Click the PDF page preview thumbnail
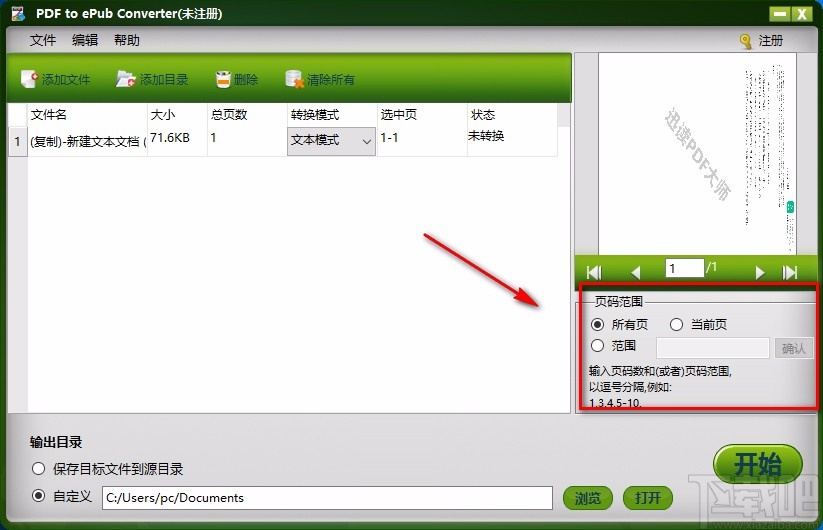The height and width of the screenshot is (530, 823). [697, 153]
